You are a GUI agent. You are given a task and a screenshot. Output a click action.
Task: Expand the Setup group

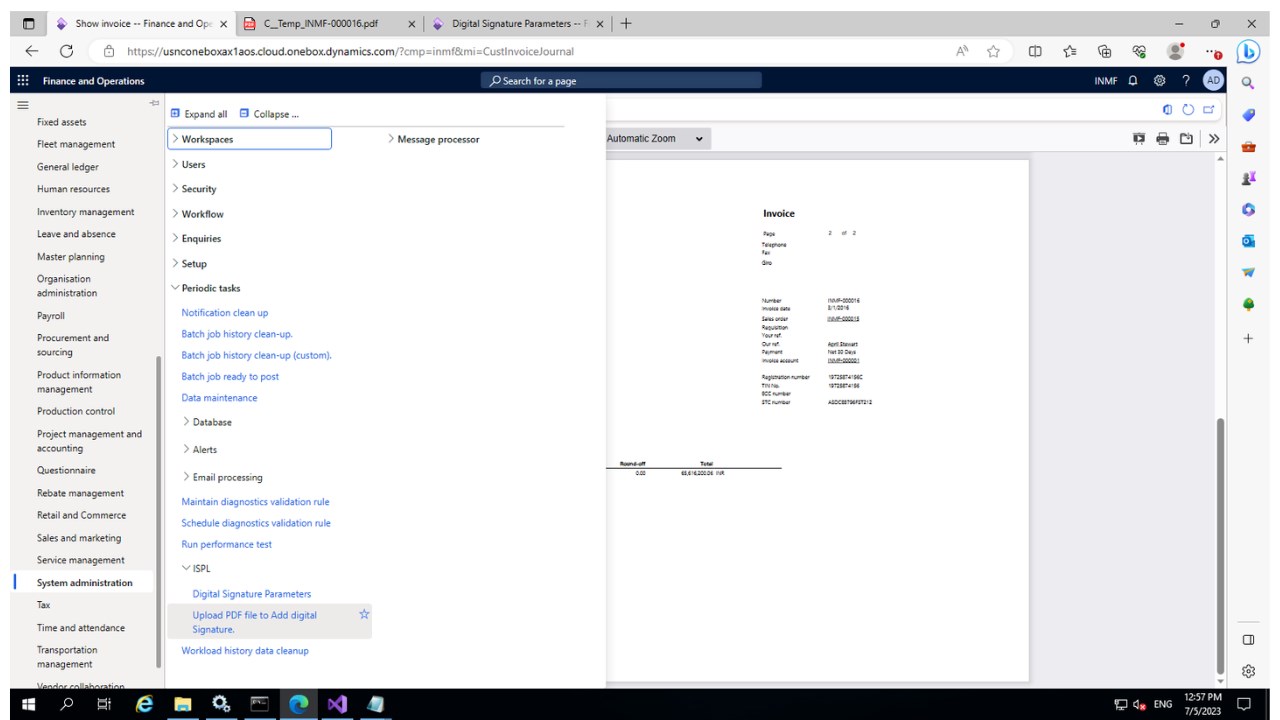189,263
